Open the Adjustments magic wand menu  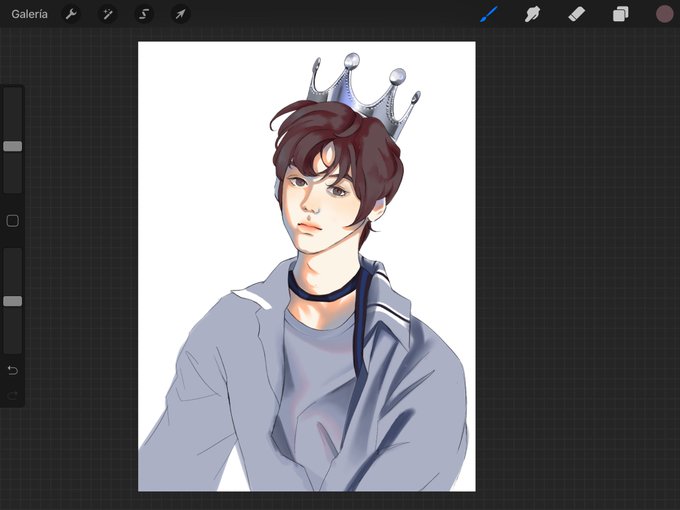coord(108,14)
